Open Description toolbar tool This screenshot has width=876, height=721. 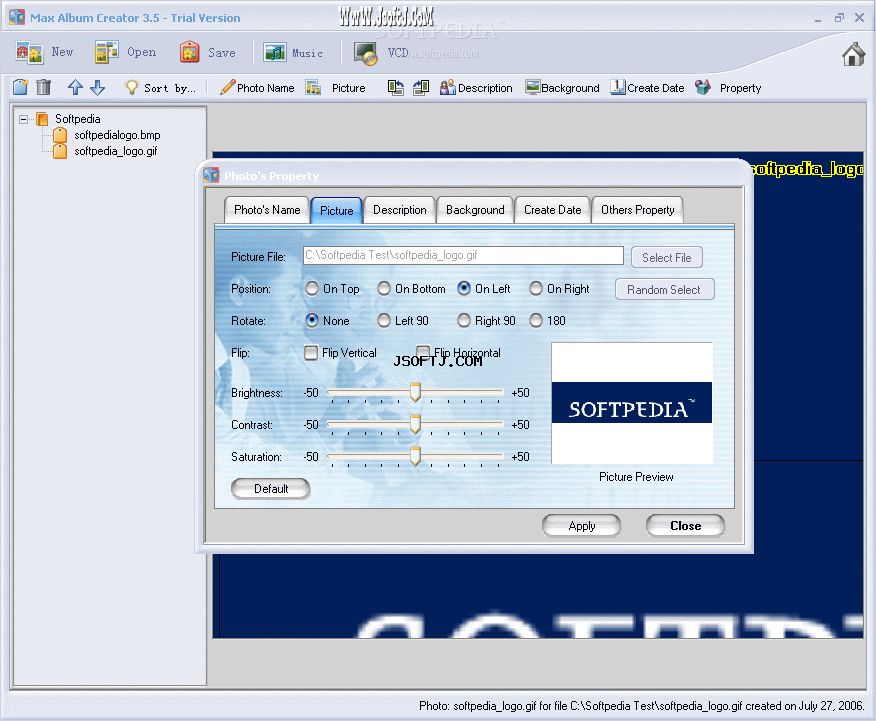click(x=476, y=88)
